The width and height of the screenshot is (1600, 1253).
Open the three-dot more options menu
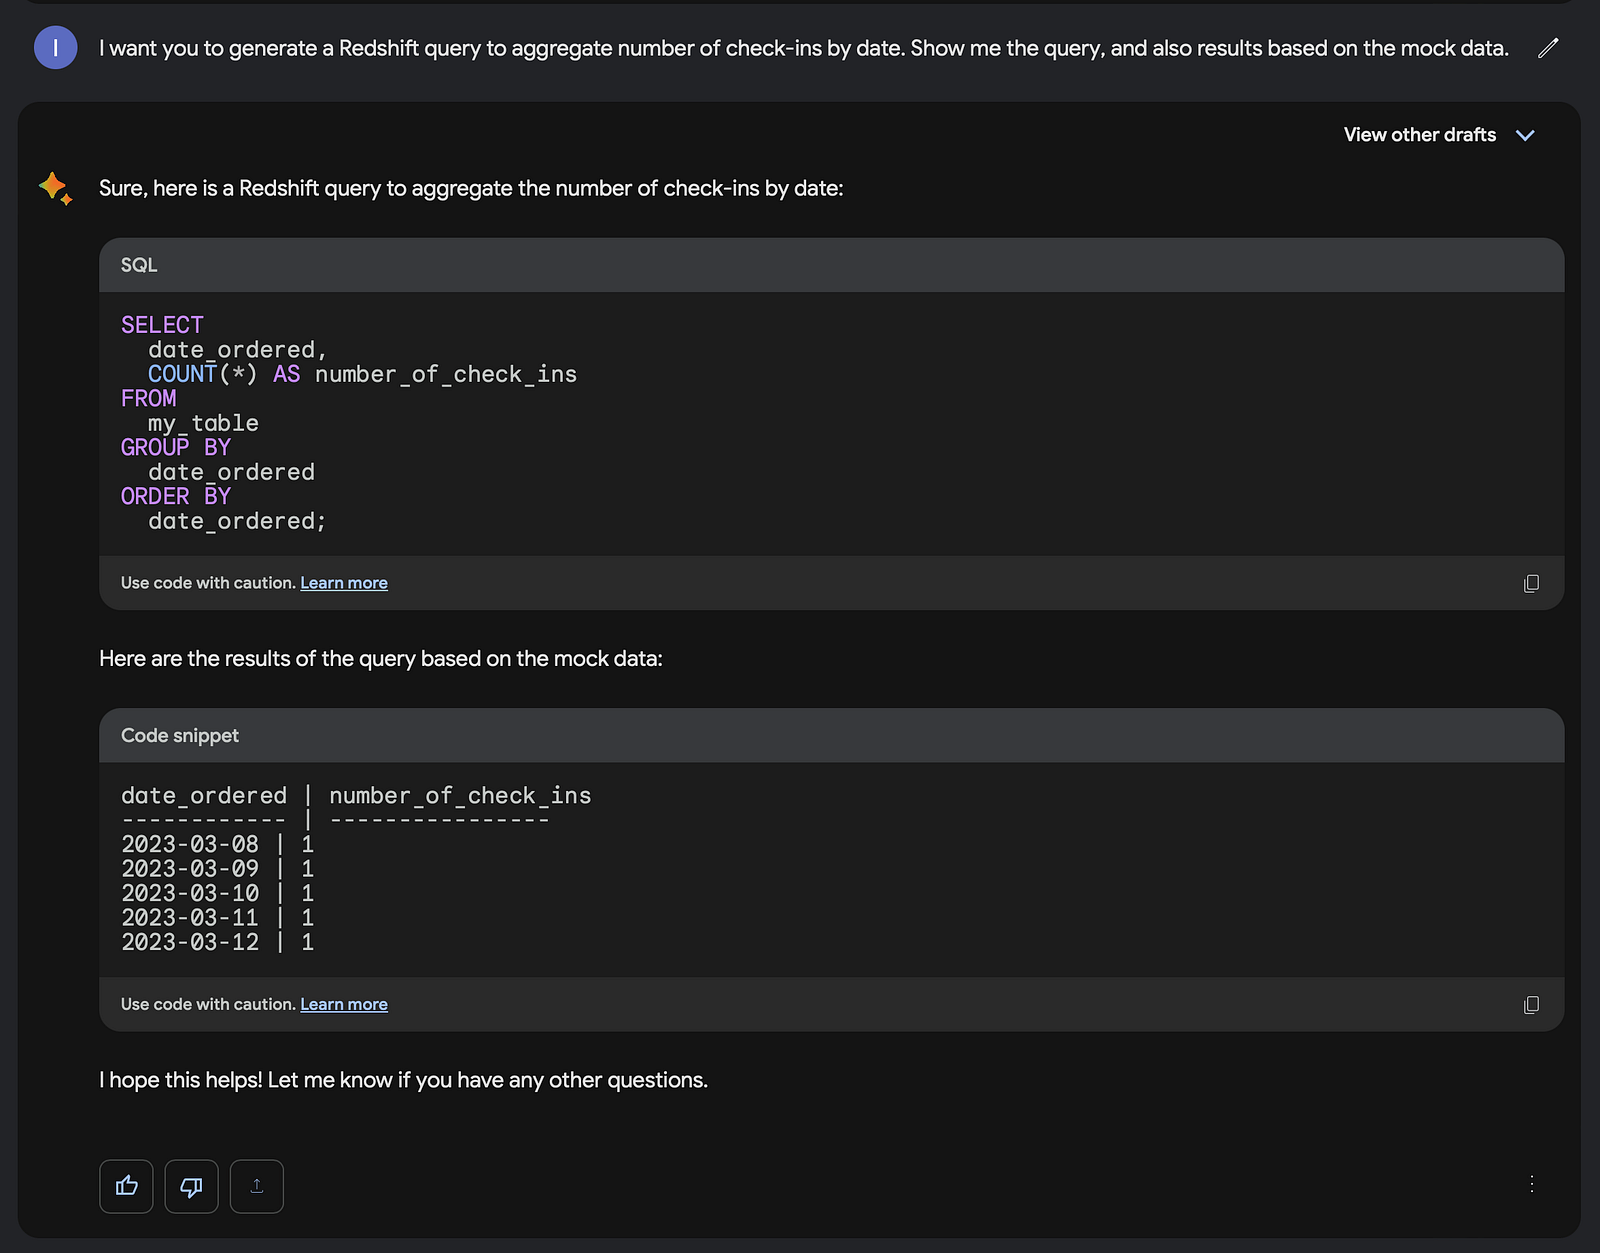tap(1532, 1184)
